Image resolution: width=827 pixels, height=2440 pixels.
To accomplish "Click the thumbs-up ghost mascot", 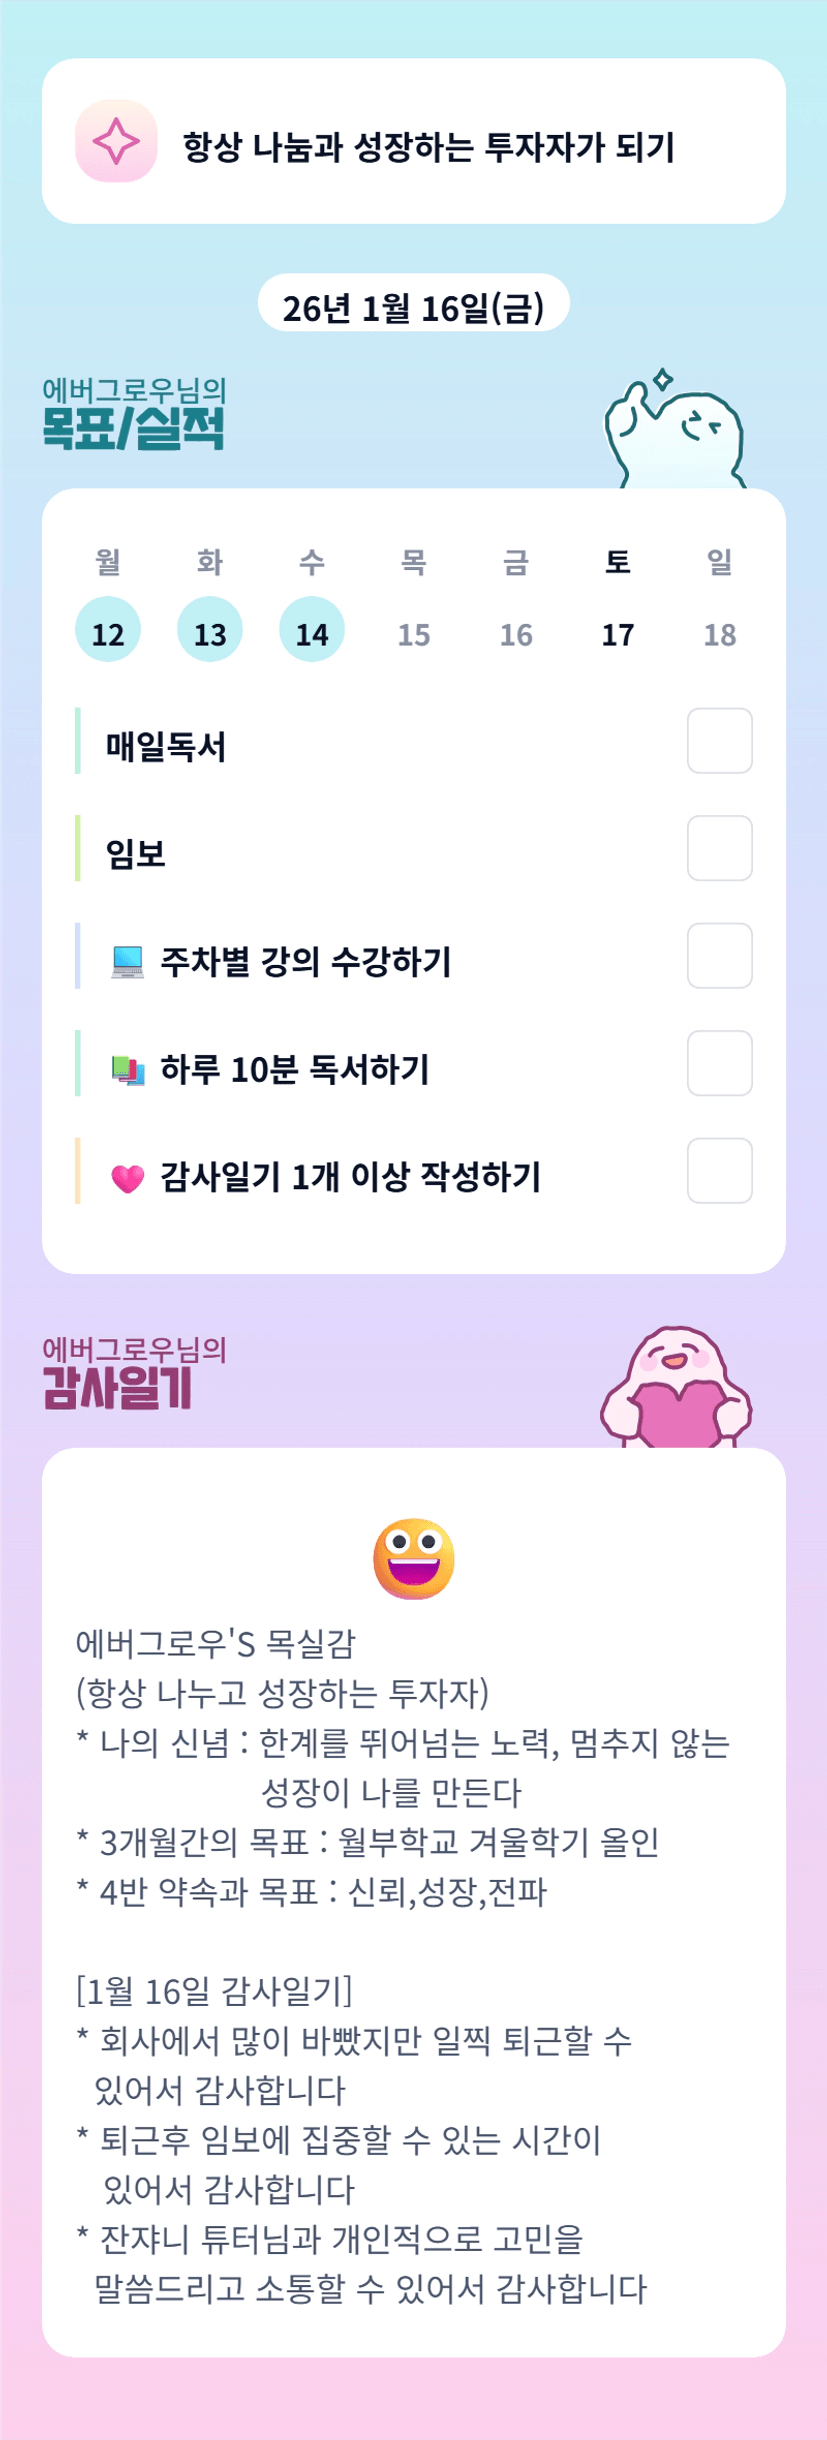I will [675, 432].
